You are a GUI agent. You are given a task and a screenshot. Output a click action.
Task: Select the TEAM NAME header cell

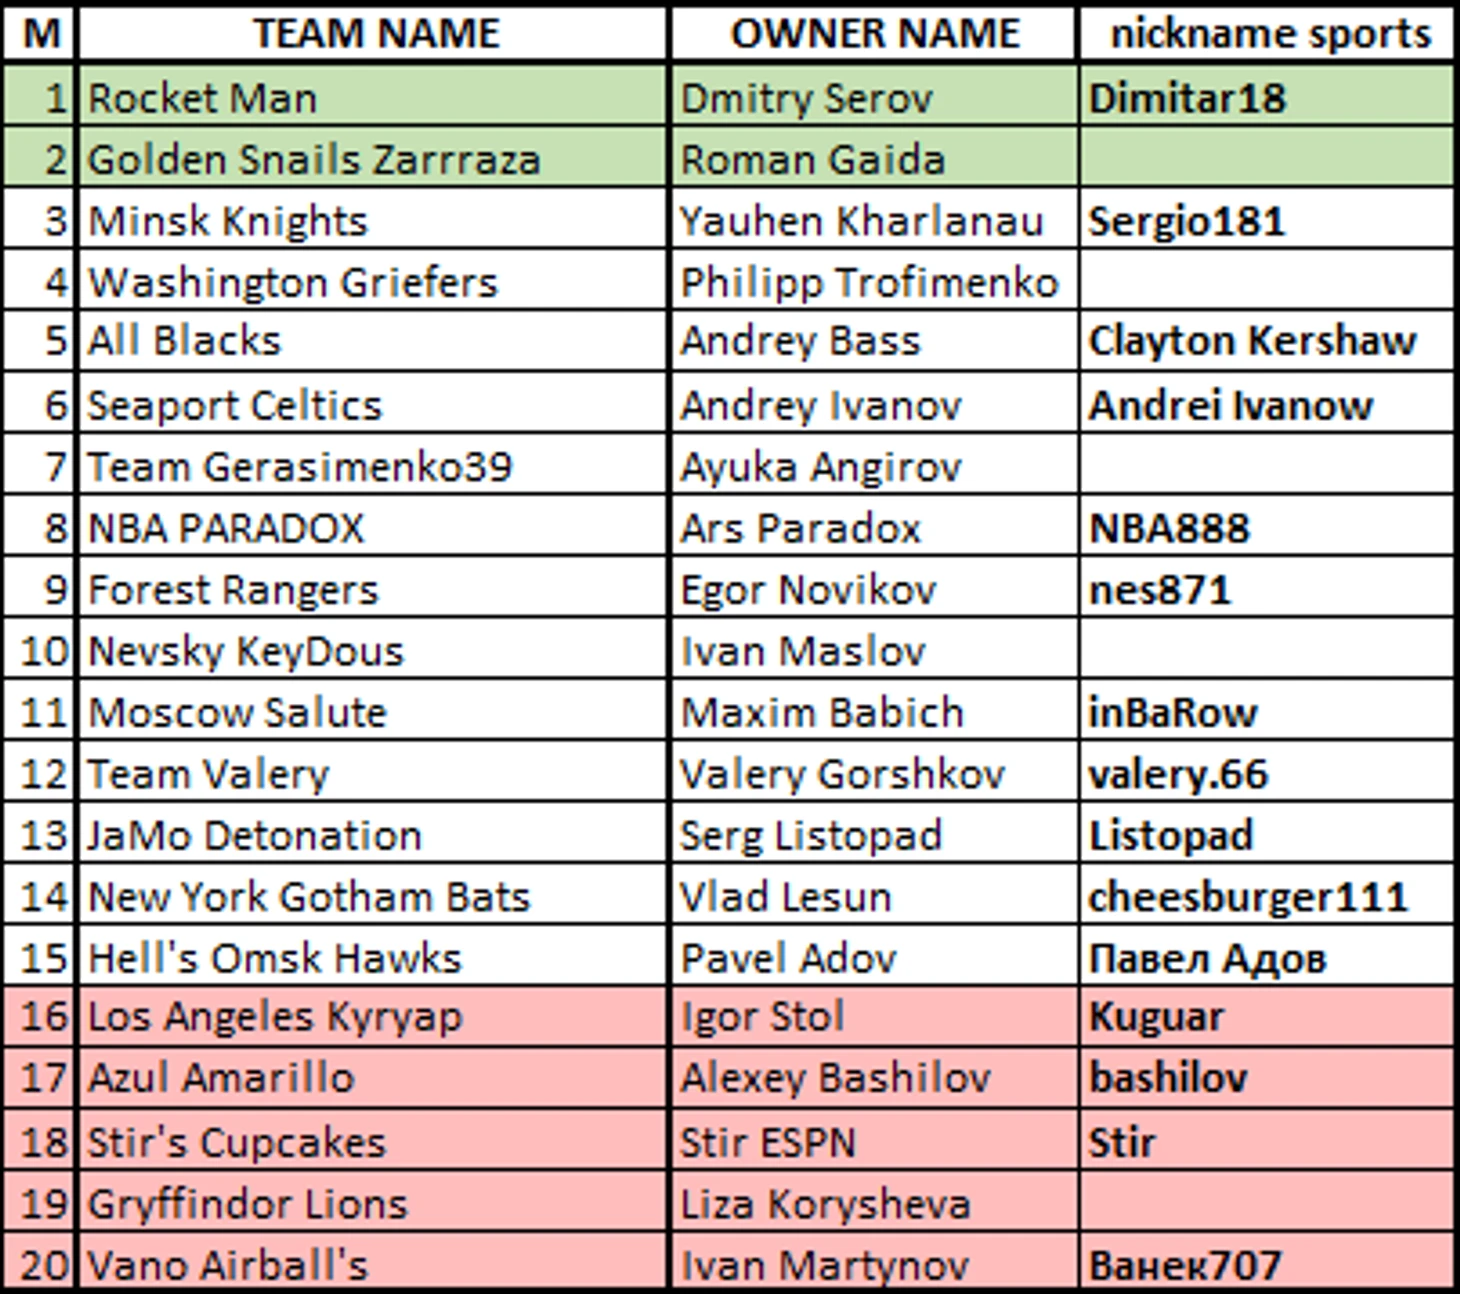click(x=373, y=33)
